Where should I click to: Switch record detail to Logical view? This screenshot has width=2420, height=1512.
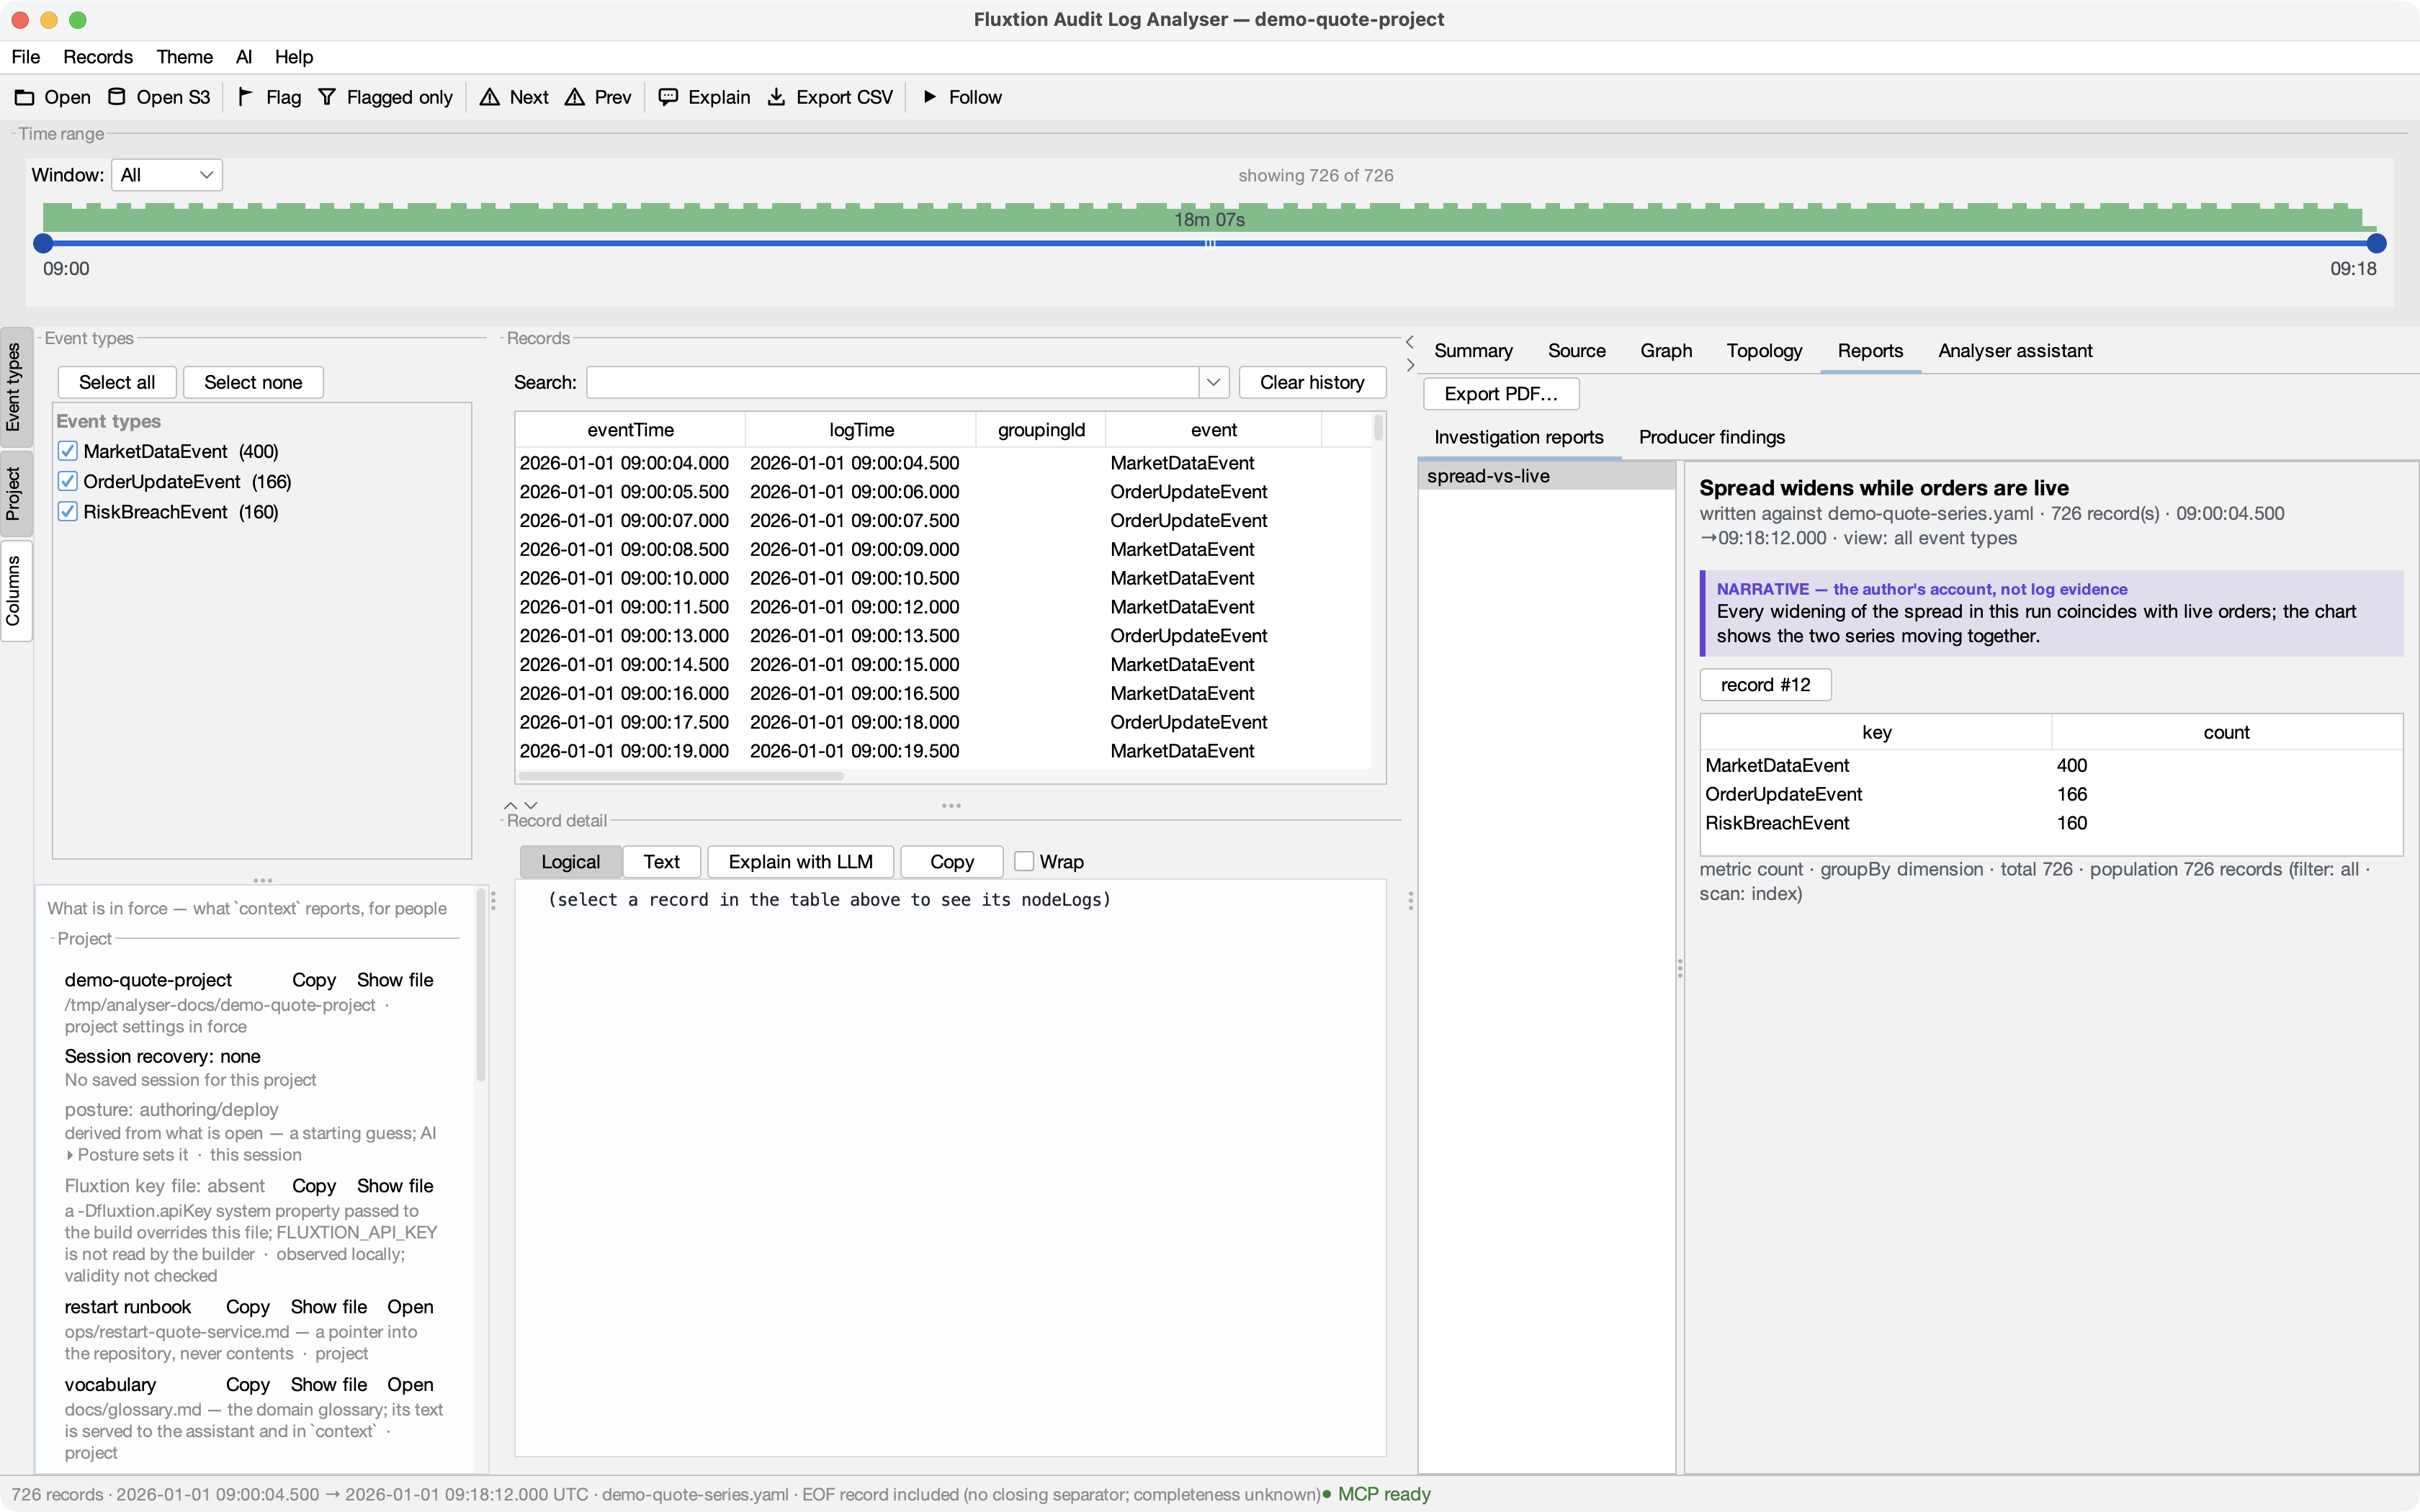coord(570,862)
